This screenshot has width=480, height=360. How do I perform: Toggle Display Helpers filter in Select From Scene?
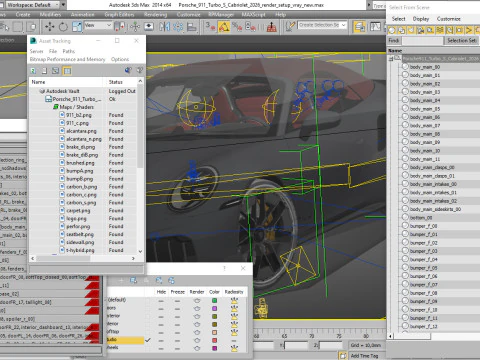click(x=430, y=30)
